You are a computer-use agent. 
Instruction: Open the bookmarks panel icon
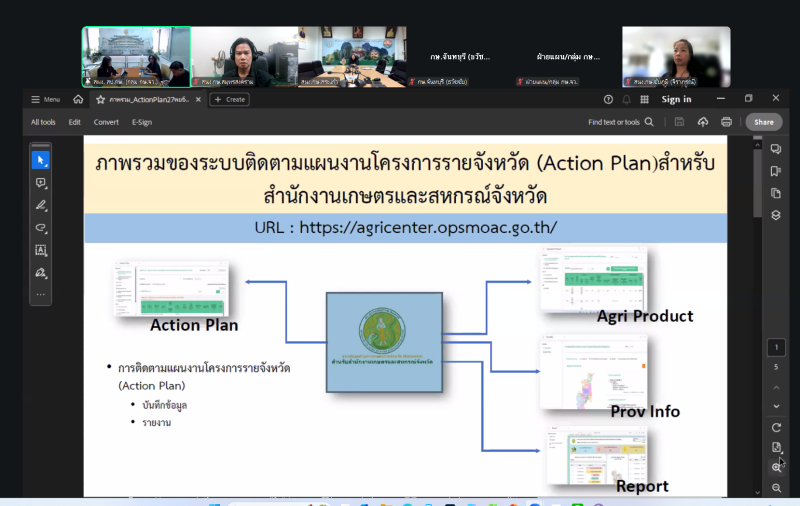(x=776, y=171)
